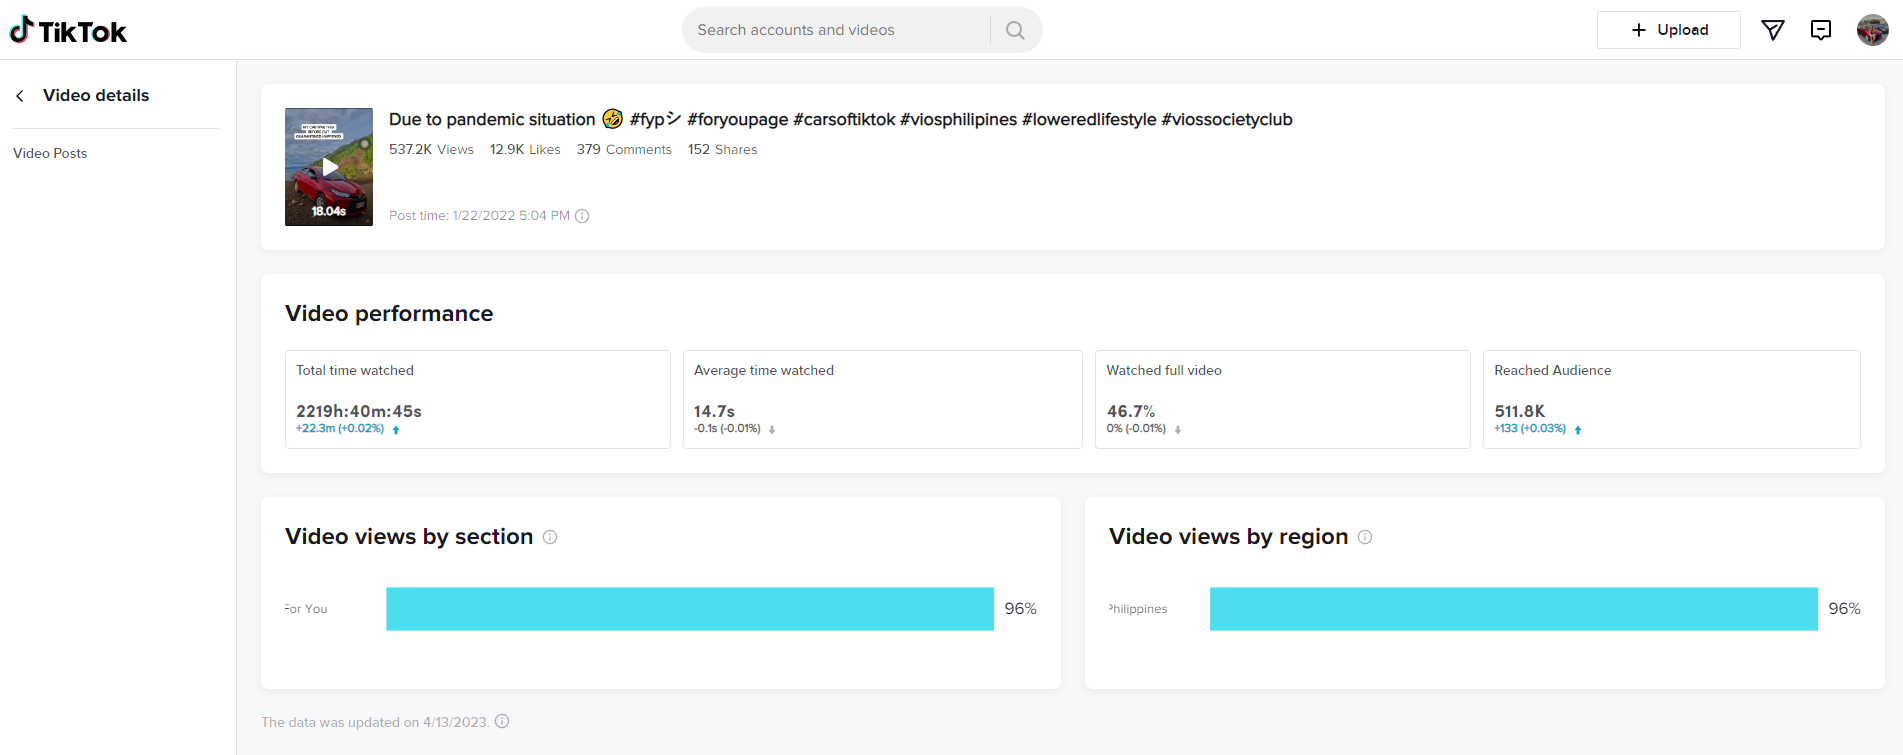Open the inbox notifications icon
1903x755 pixels.
pos(1821,30)
